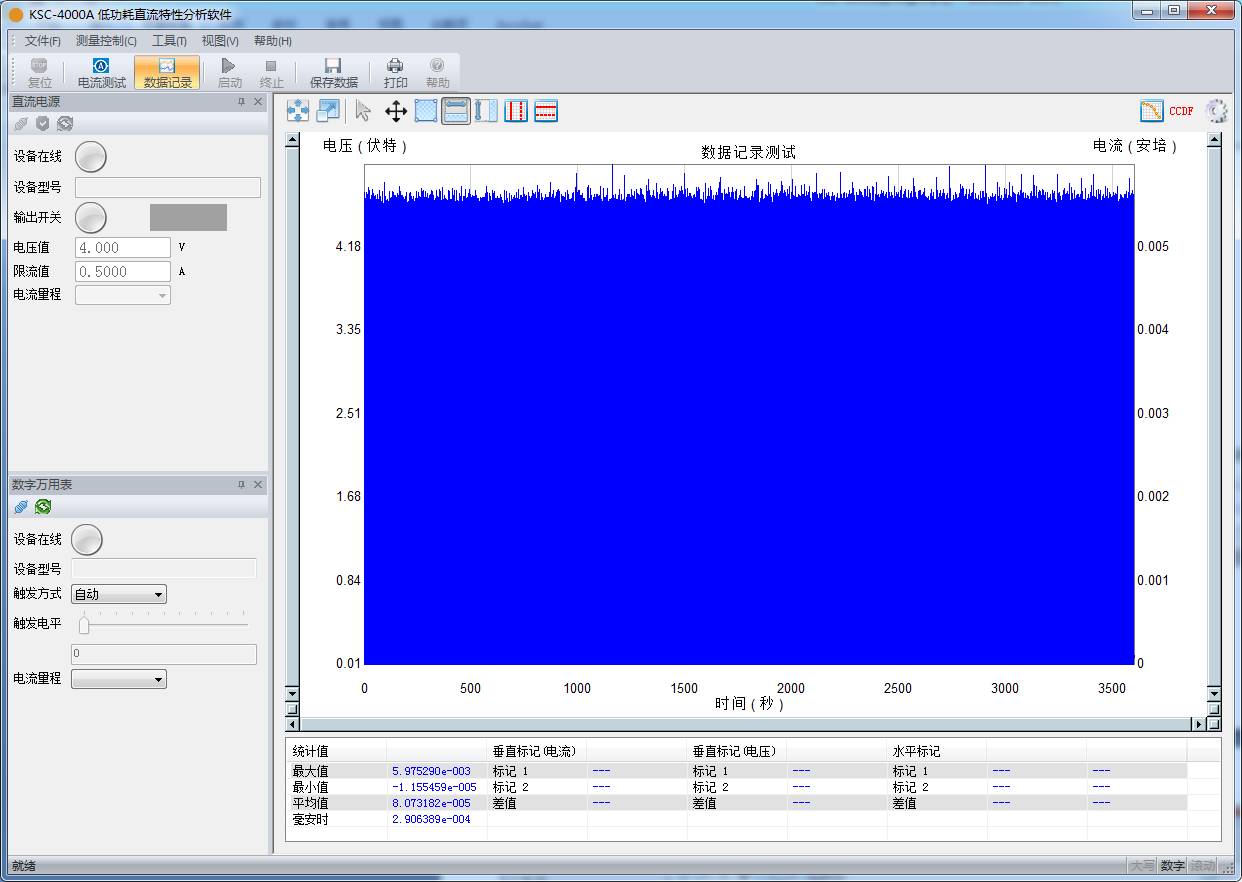Screen dimensions: 1242x882
Task: Open the 电流量程 dropdown in 直流电源
Action: 123,295
